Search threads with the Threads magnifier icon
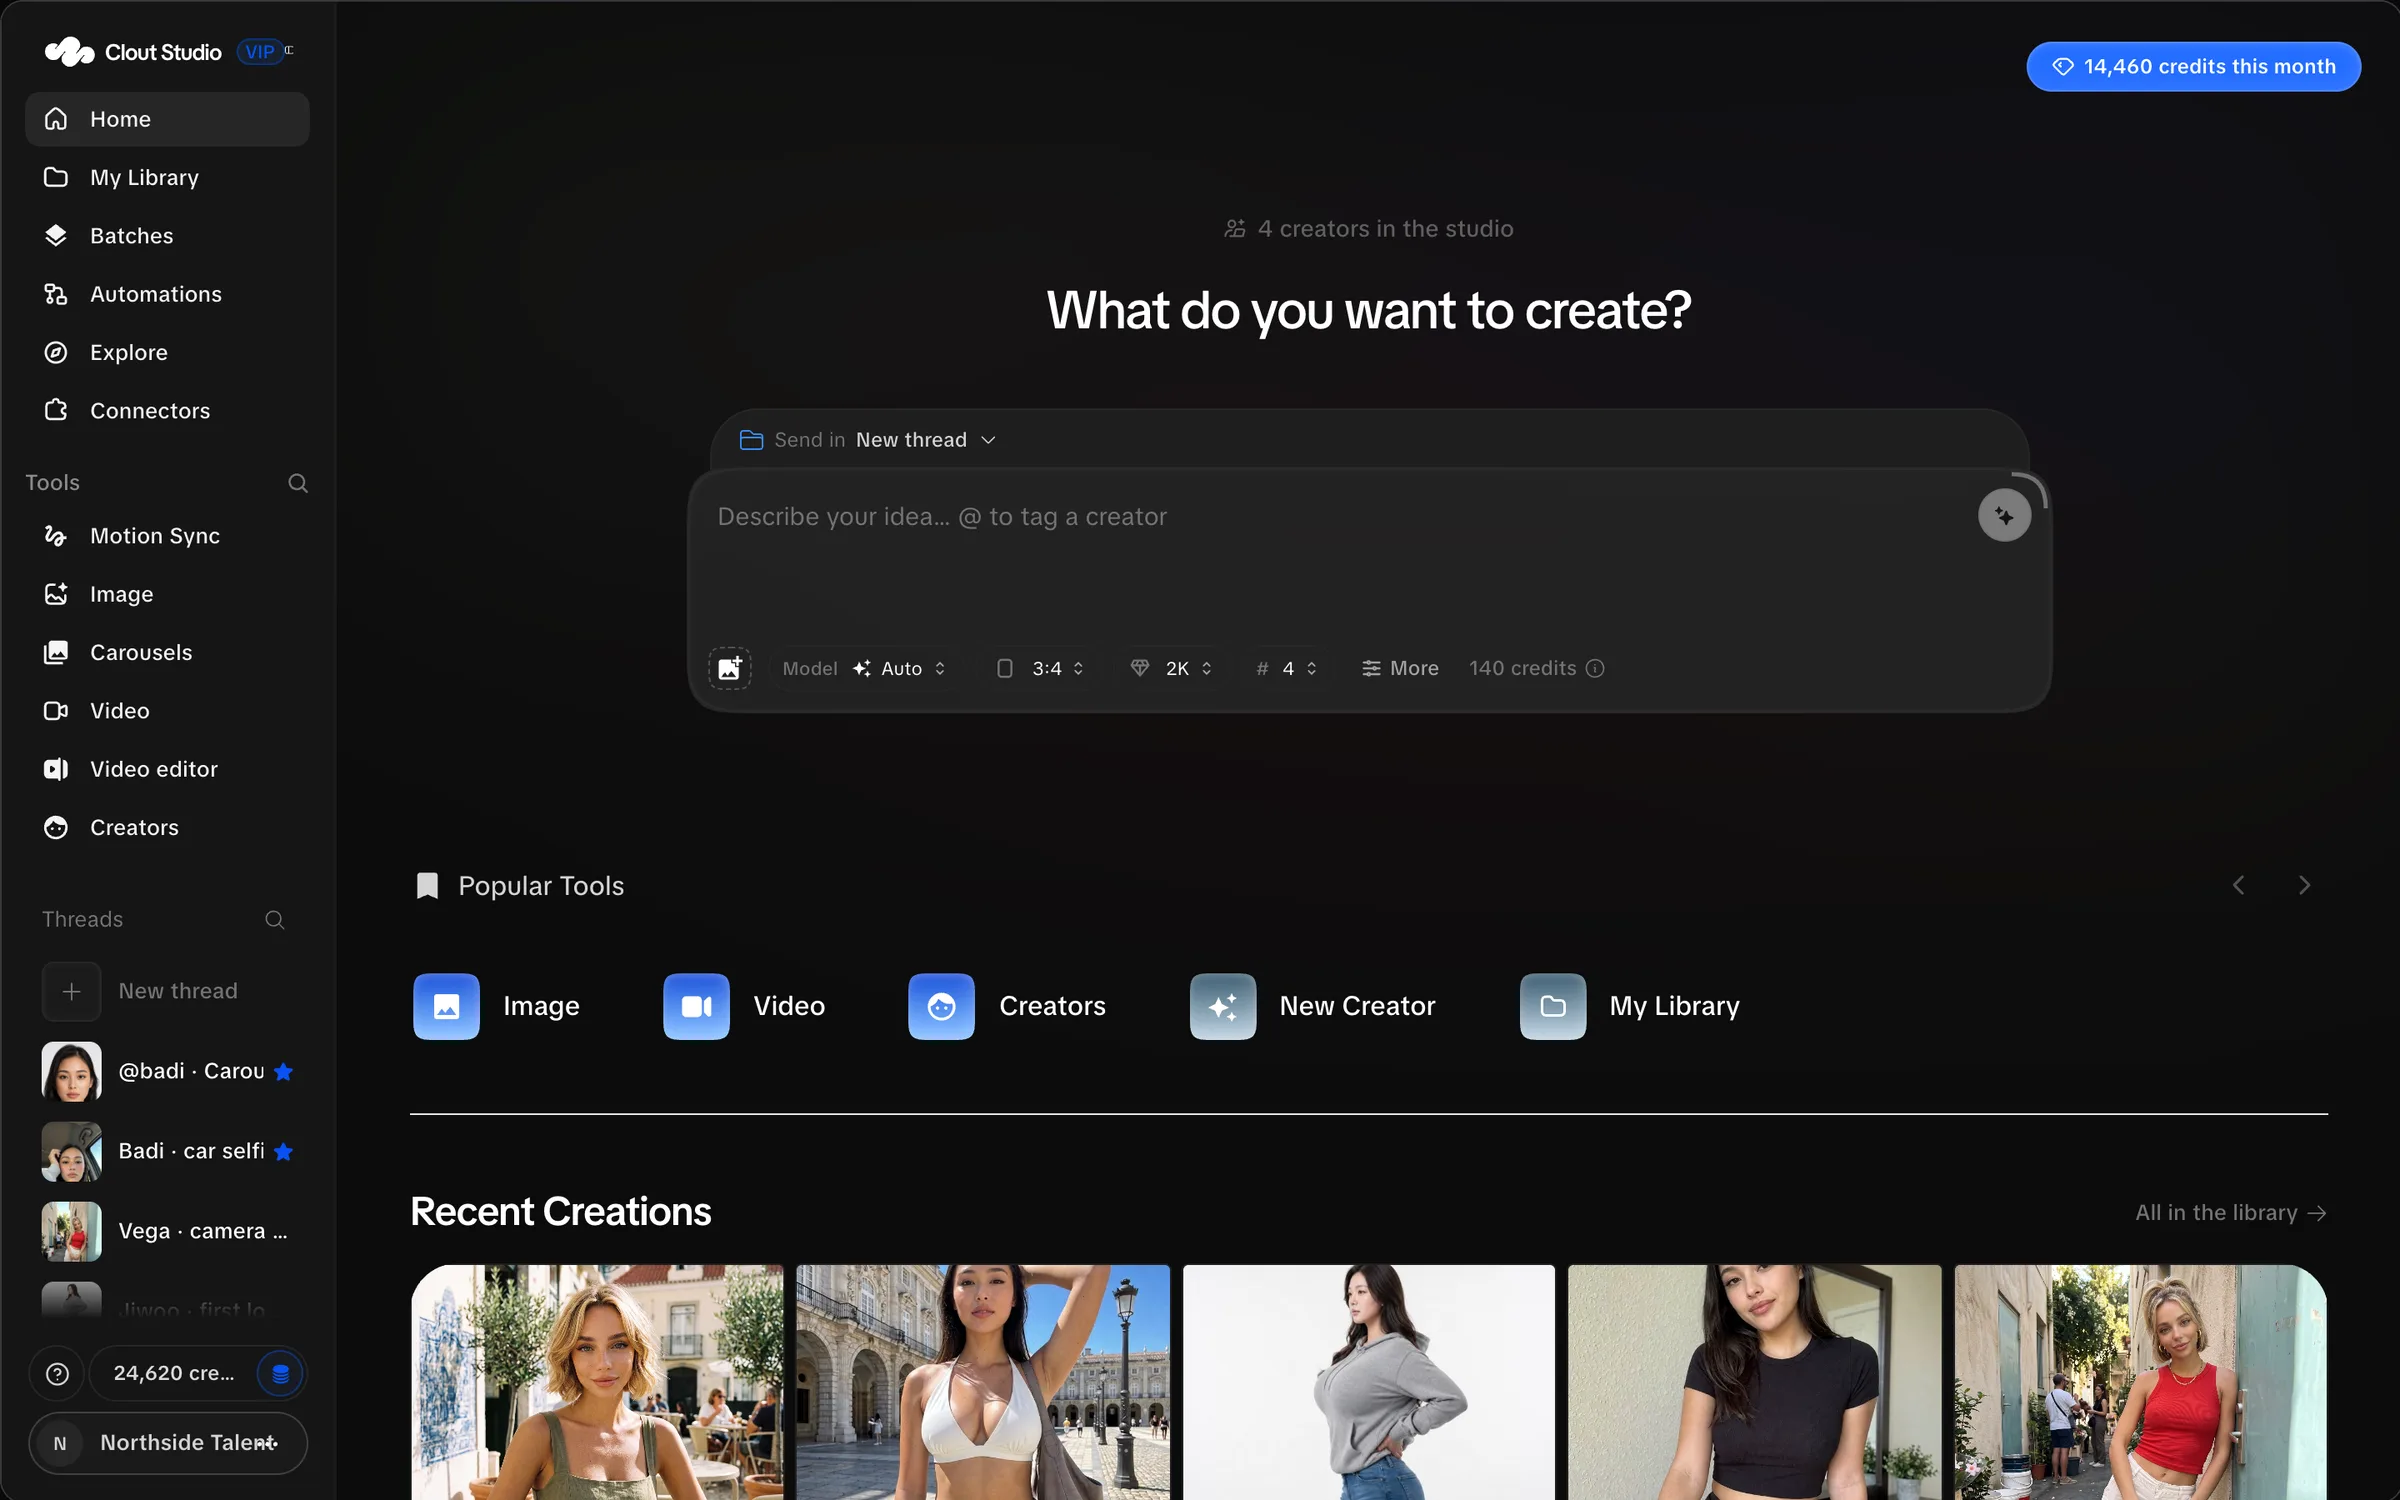Screen dimensions: 2400x1500 (x=274, y=920)
